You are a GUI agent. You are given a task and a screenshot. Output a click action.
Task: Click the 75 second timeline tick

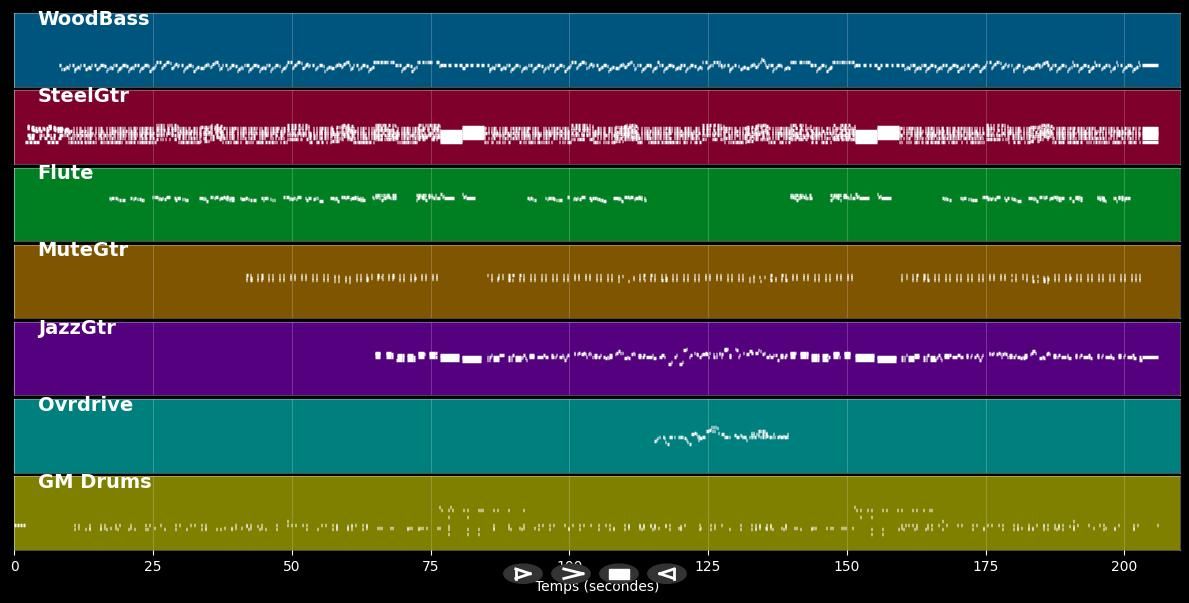pos(431,566)
